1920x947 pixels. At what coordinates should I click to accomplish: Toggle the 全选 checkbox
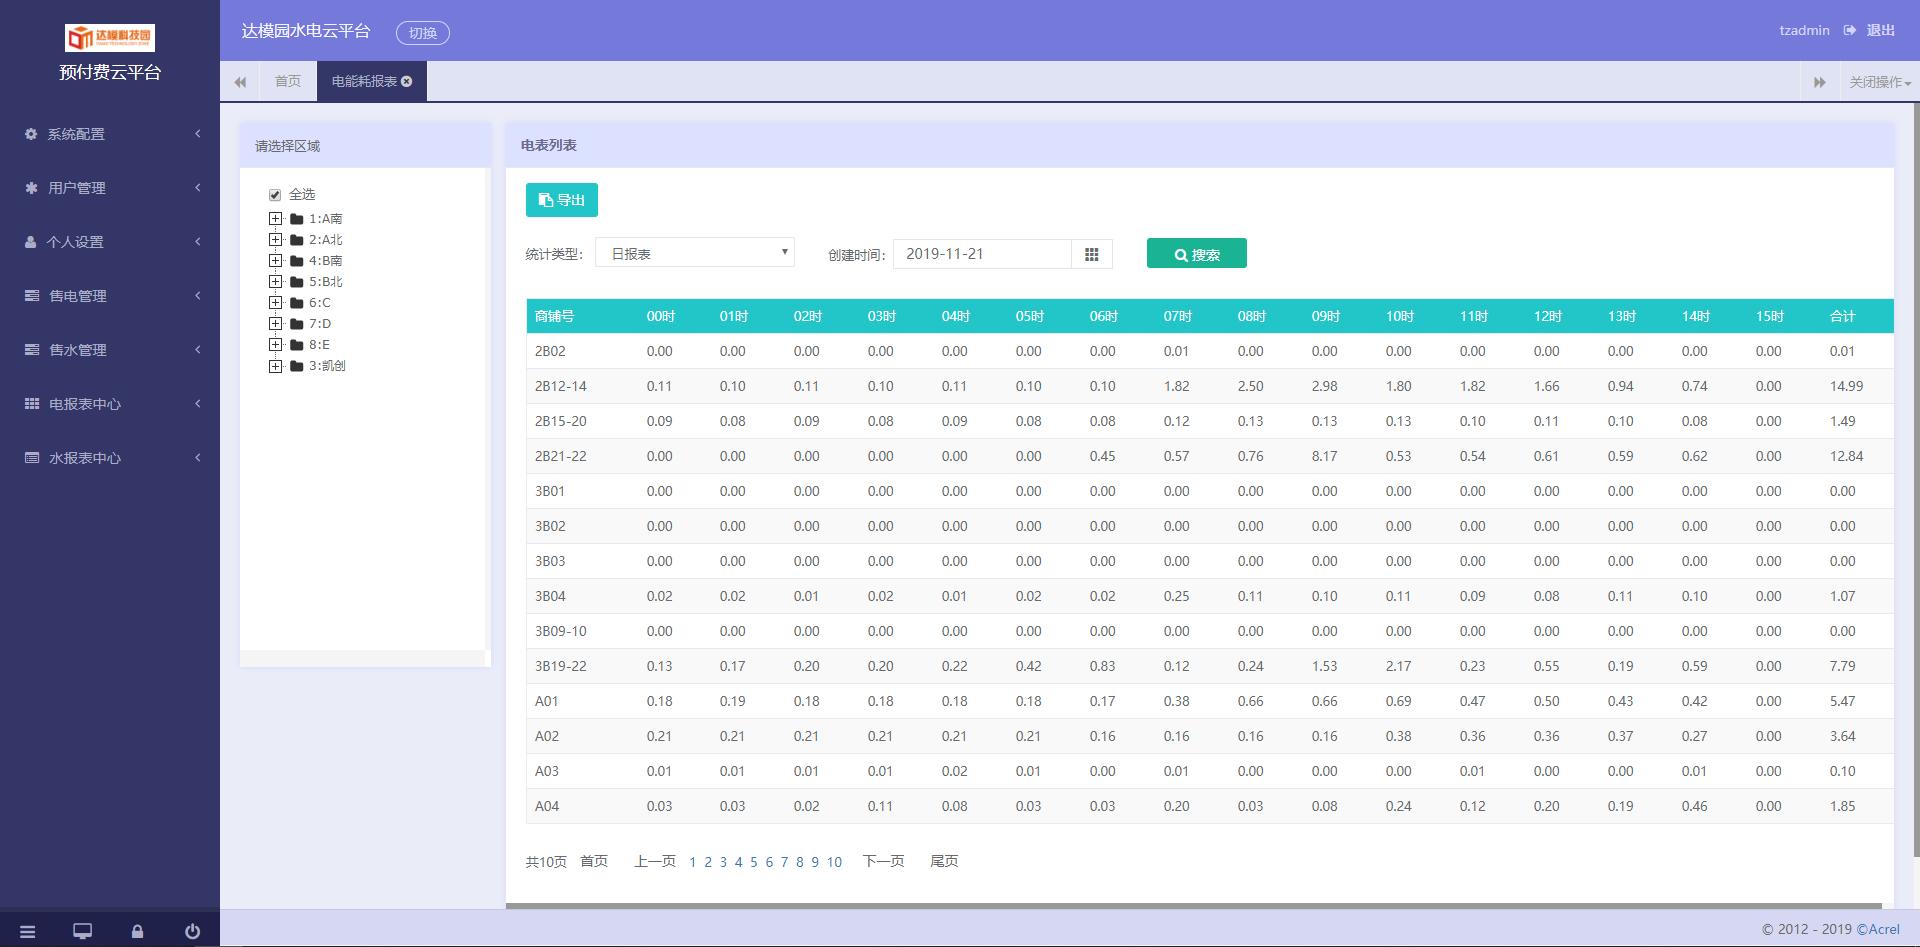tap(275, 195)
